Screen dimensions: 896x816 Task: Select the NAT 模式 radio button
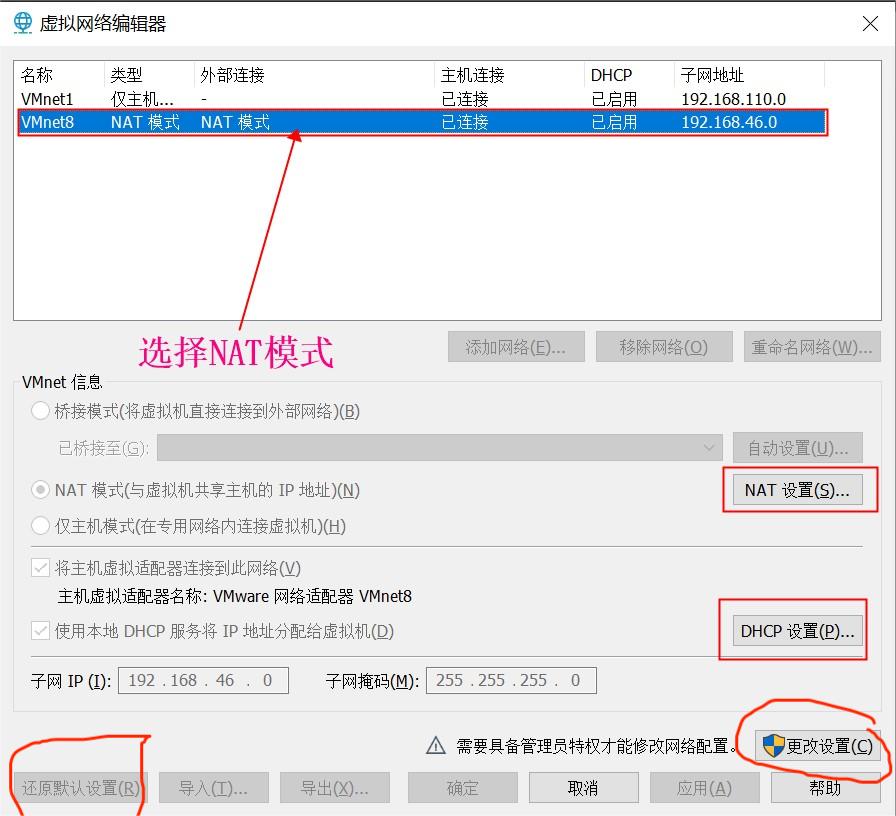coord(40,490)
